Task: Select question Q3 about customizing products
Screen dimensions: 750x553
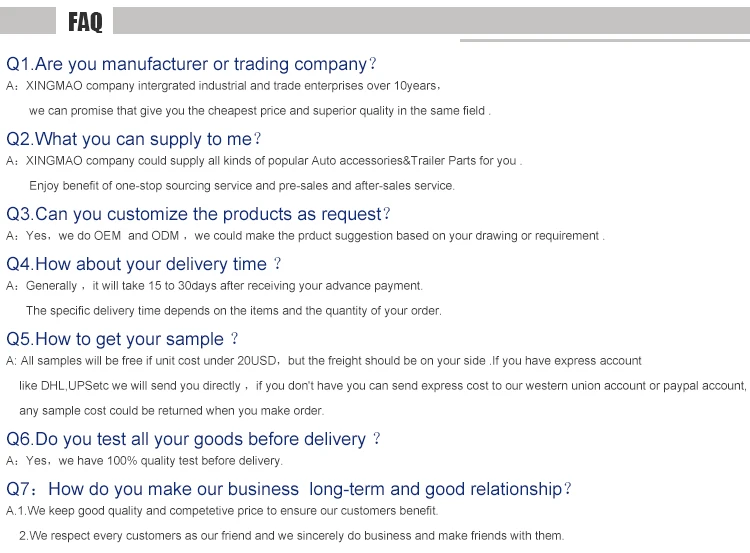Action: [198, 214]
